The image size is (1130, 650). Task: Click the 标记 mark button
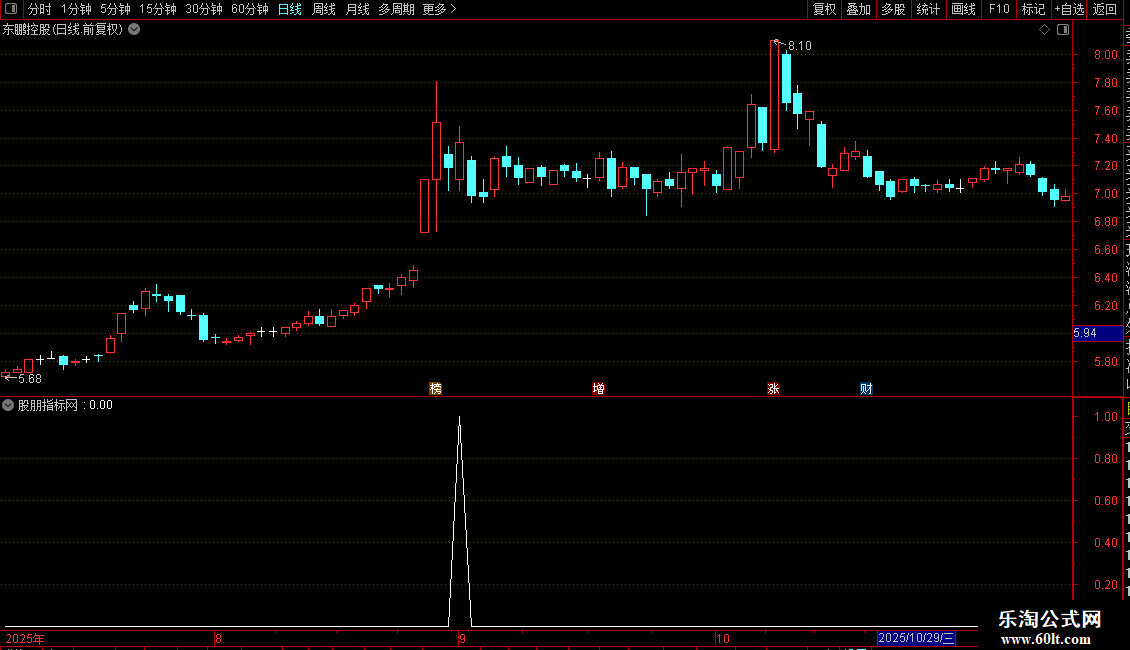1033,9
